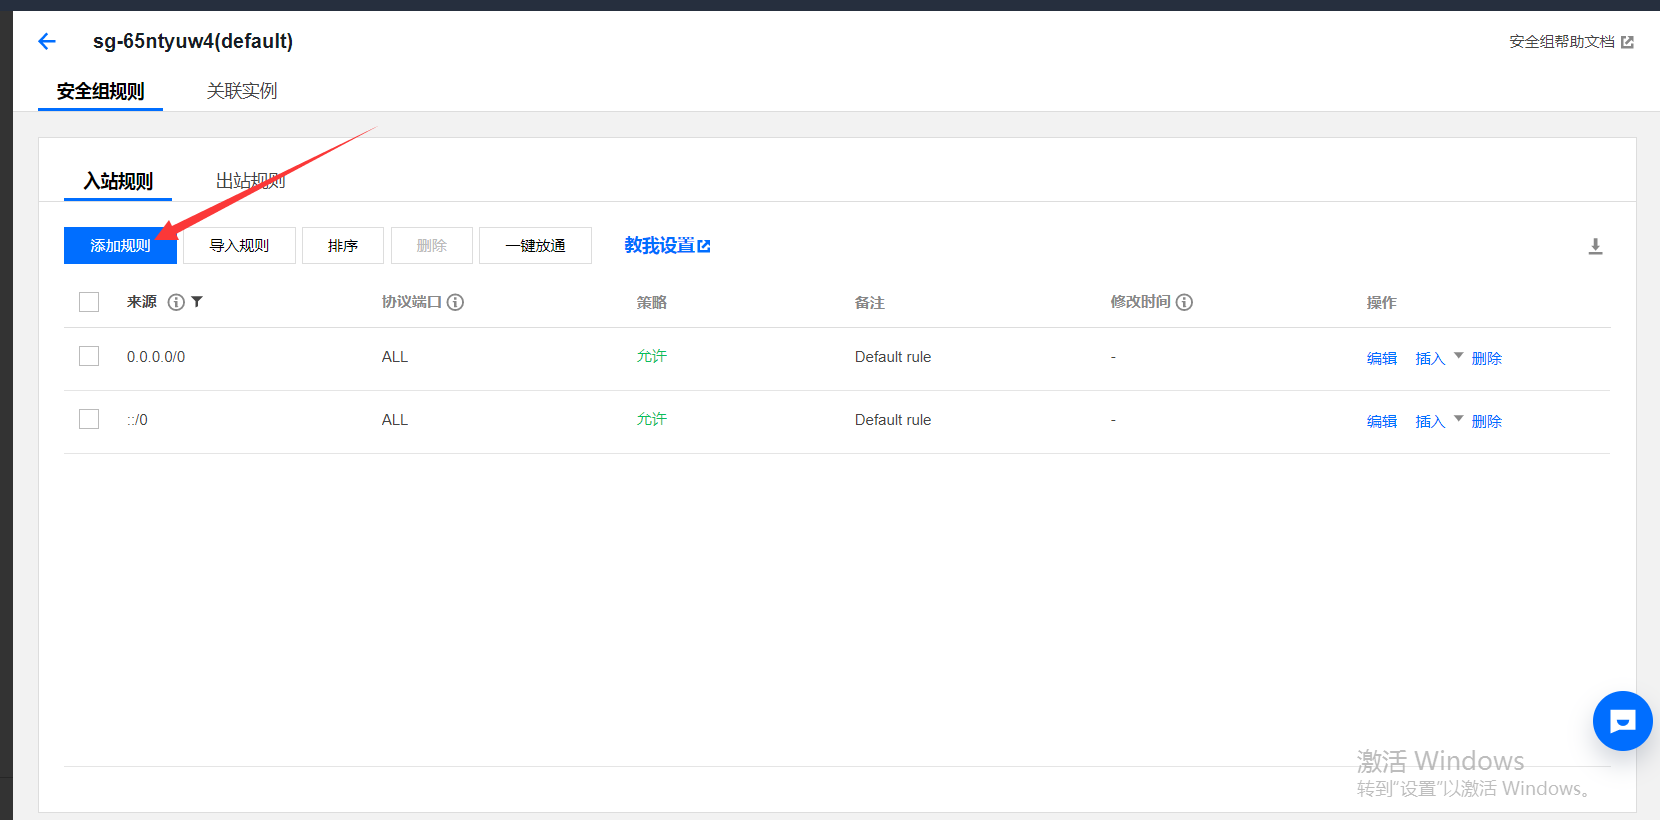Click info icon next to 来源

pyautogui.click(x=176, y=302)
